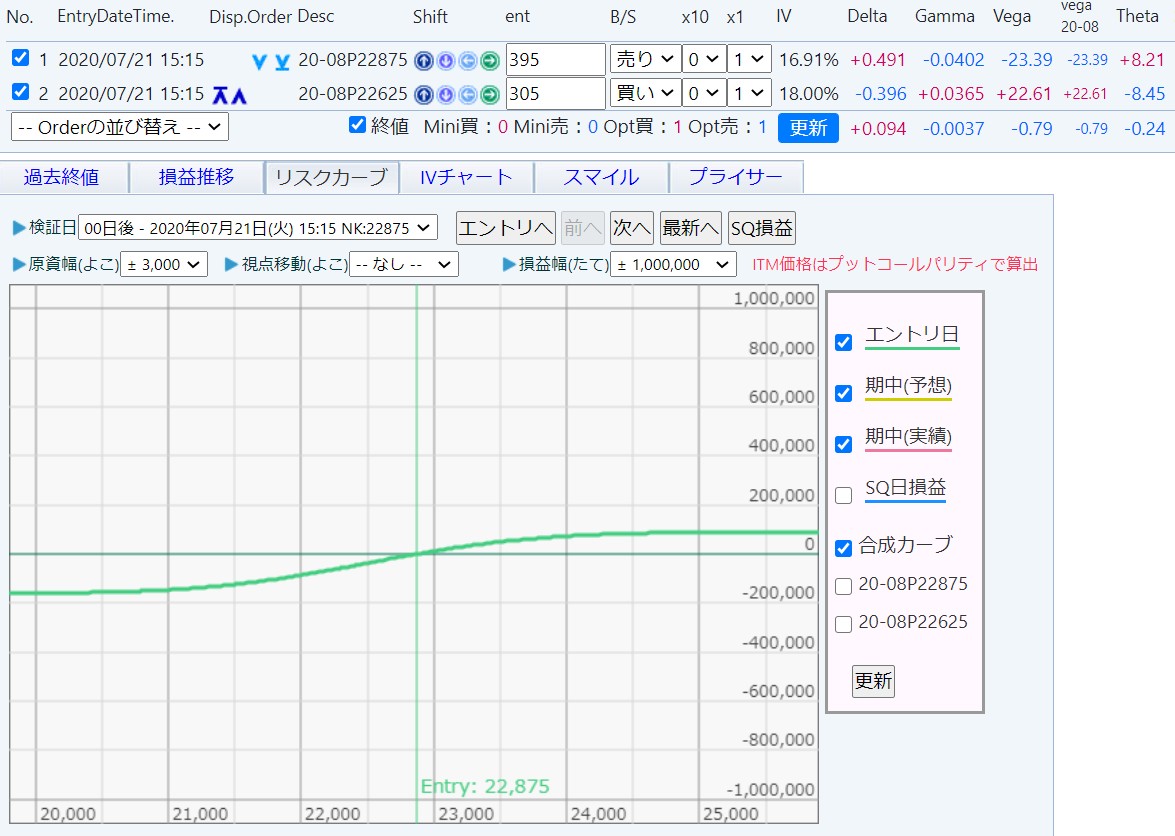Uncheck order row 1 checkbox
Viewport: 1175px width, 836px height.
21,58
